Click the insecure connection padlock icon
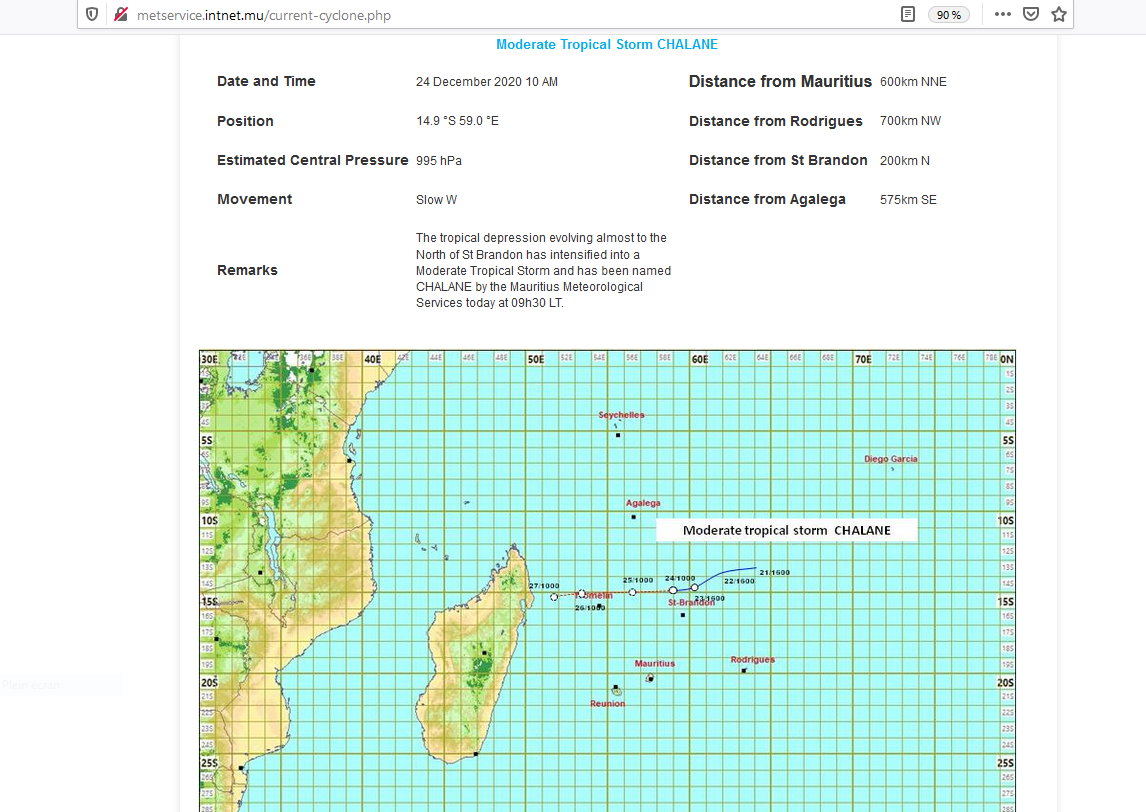Image resolution: width=1146 pixels, height=812 pixels. (x=119, y=14)
